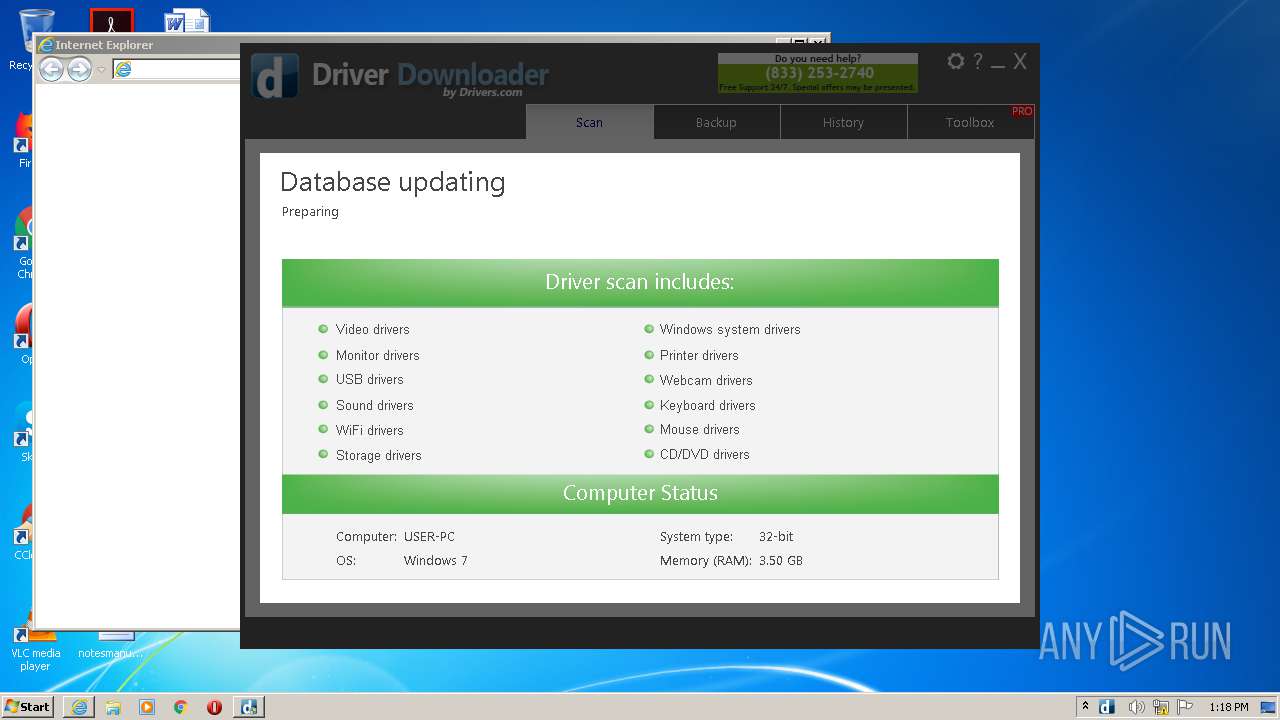The width and height of the screenshot is (1280, 720).
Task: Open the Backup tab
Action: pos(716,122)
